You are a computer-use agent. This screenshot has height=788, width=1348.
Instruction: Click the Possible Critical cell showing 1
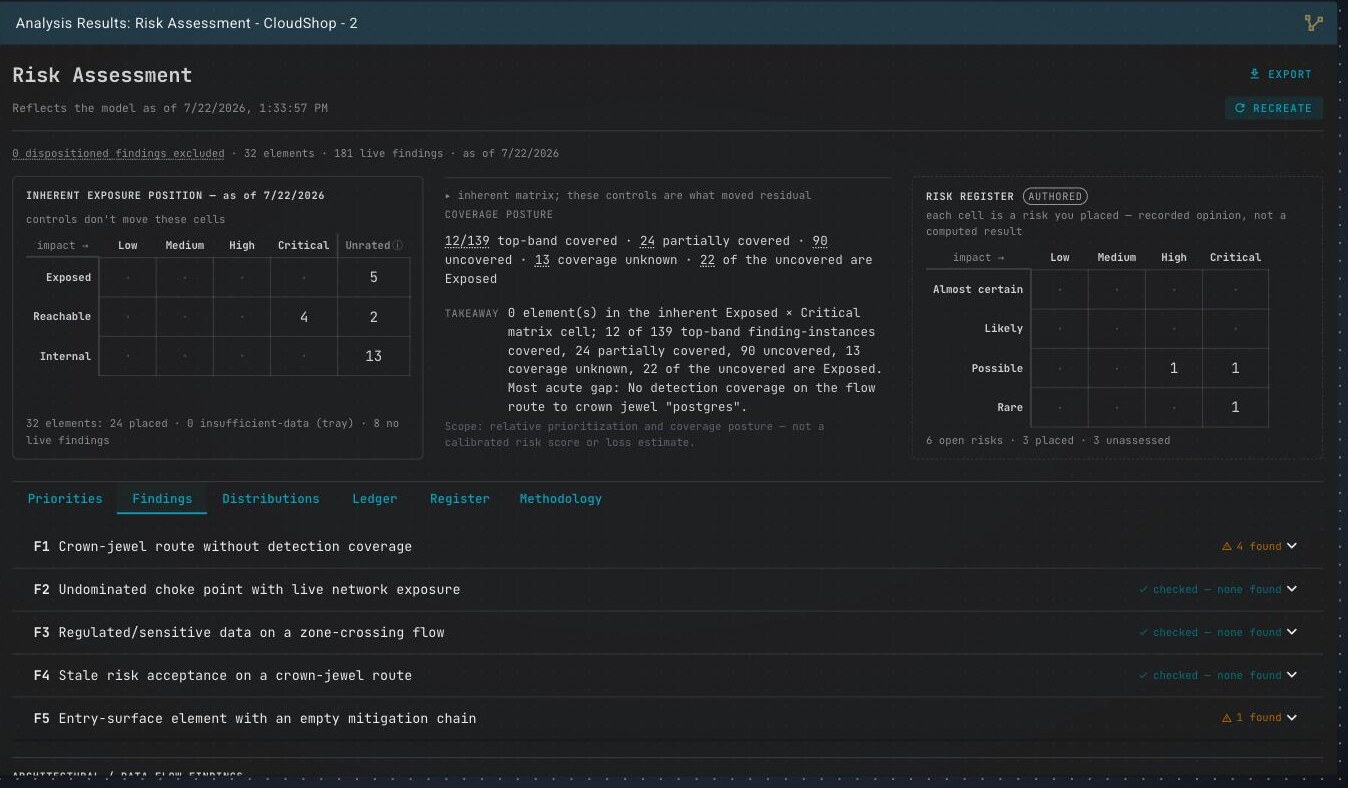pos(1235,368)
